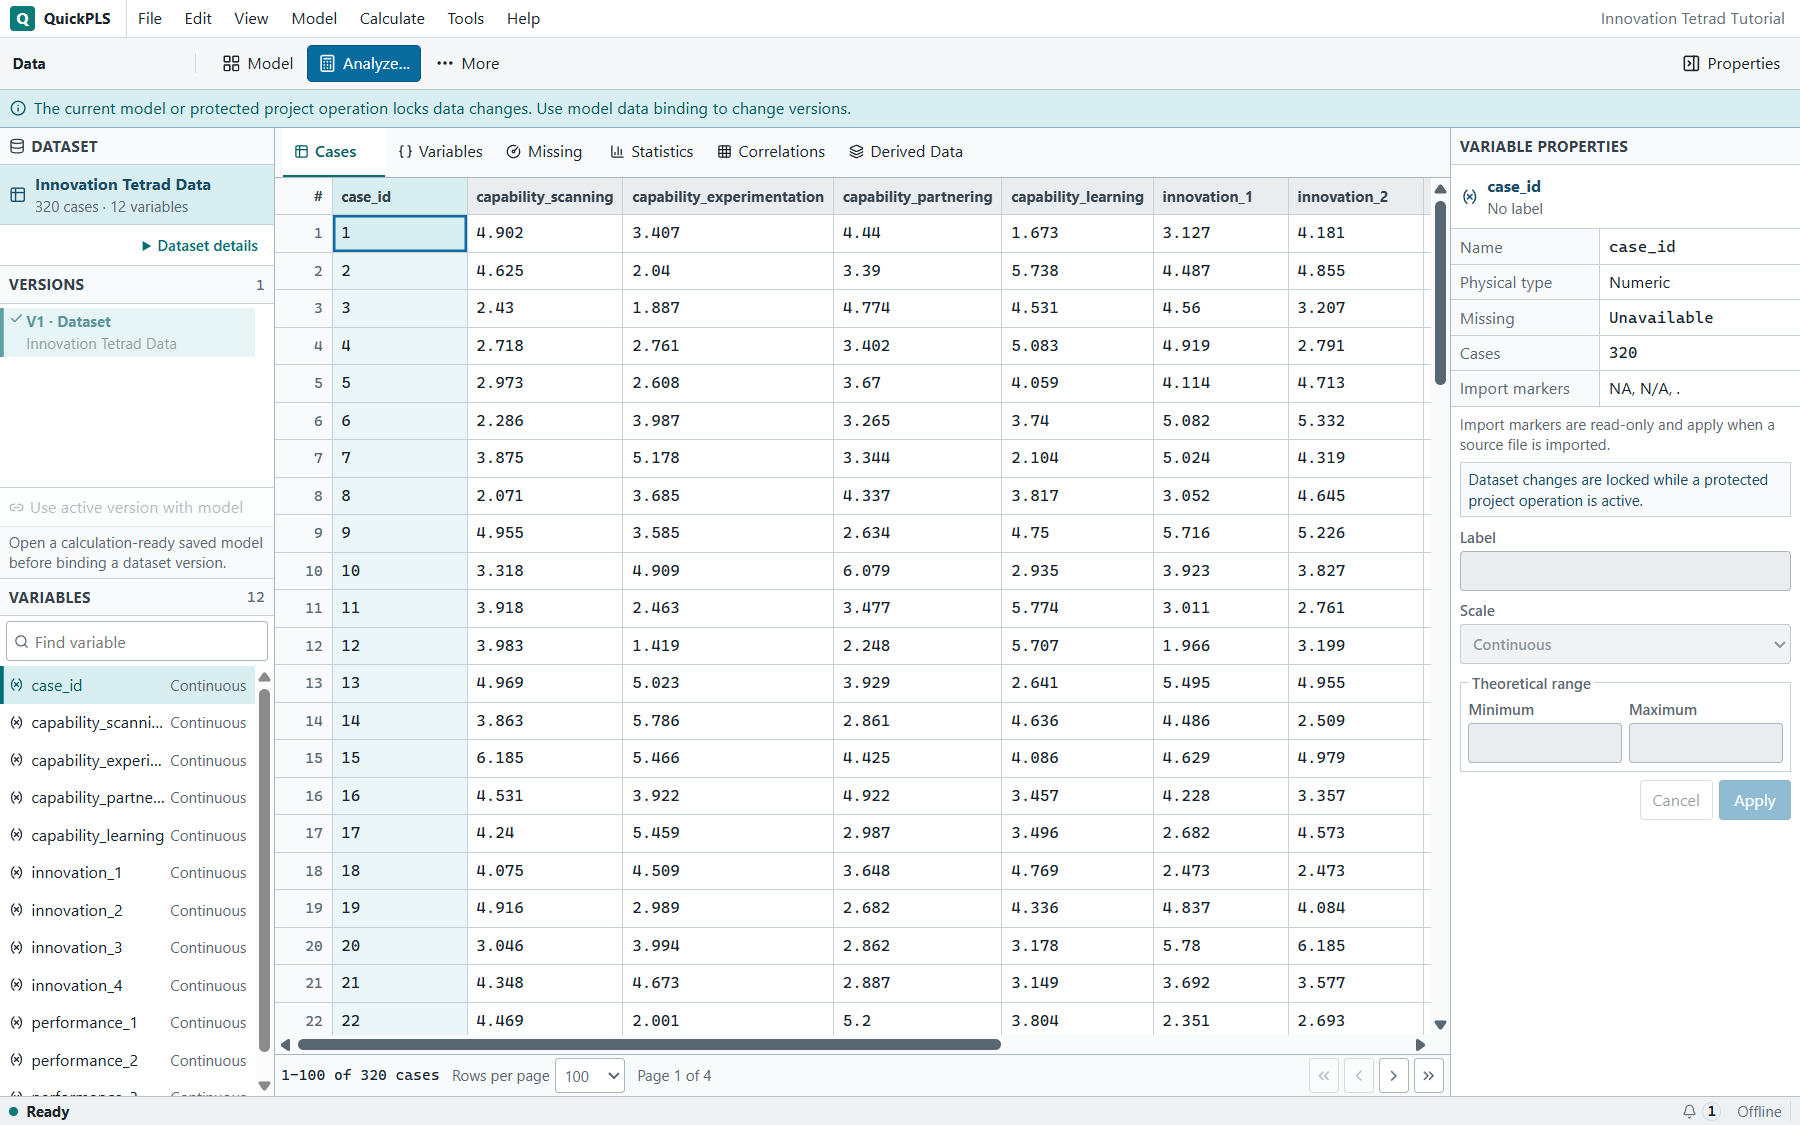
Task: Switch to the Correlations tab
Action: coord(771,151)
